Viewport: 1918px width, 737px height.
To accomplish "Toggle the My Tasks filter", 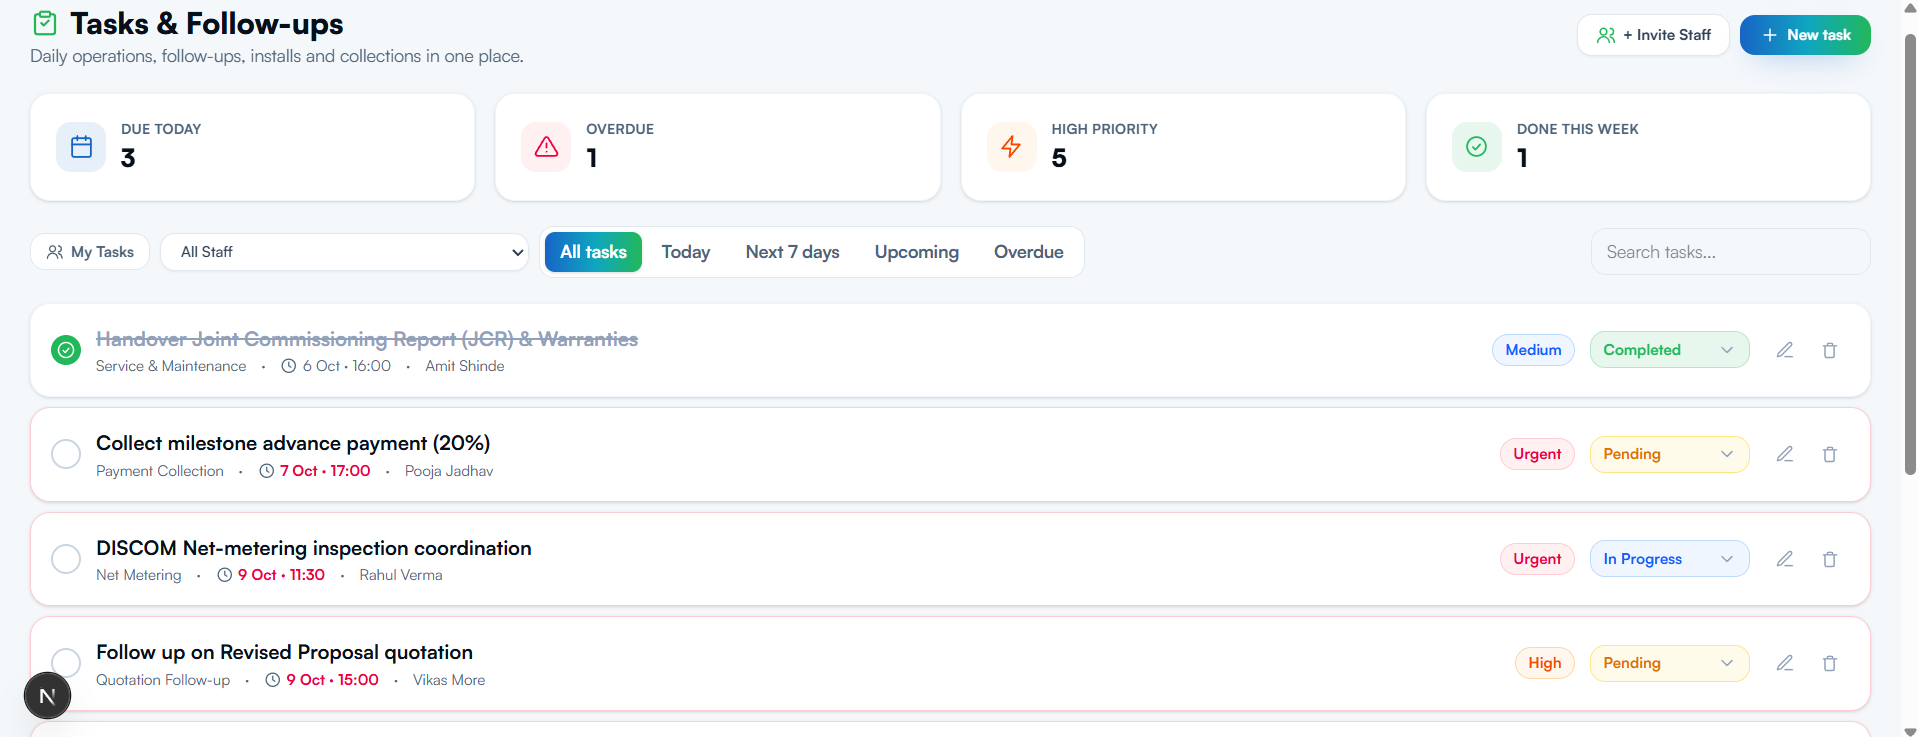I will pos(90,252).
